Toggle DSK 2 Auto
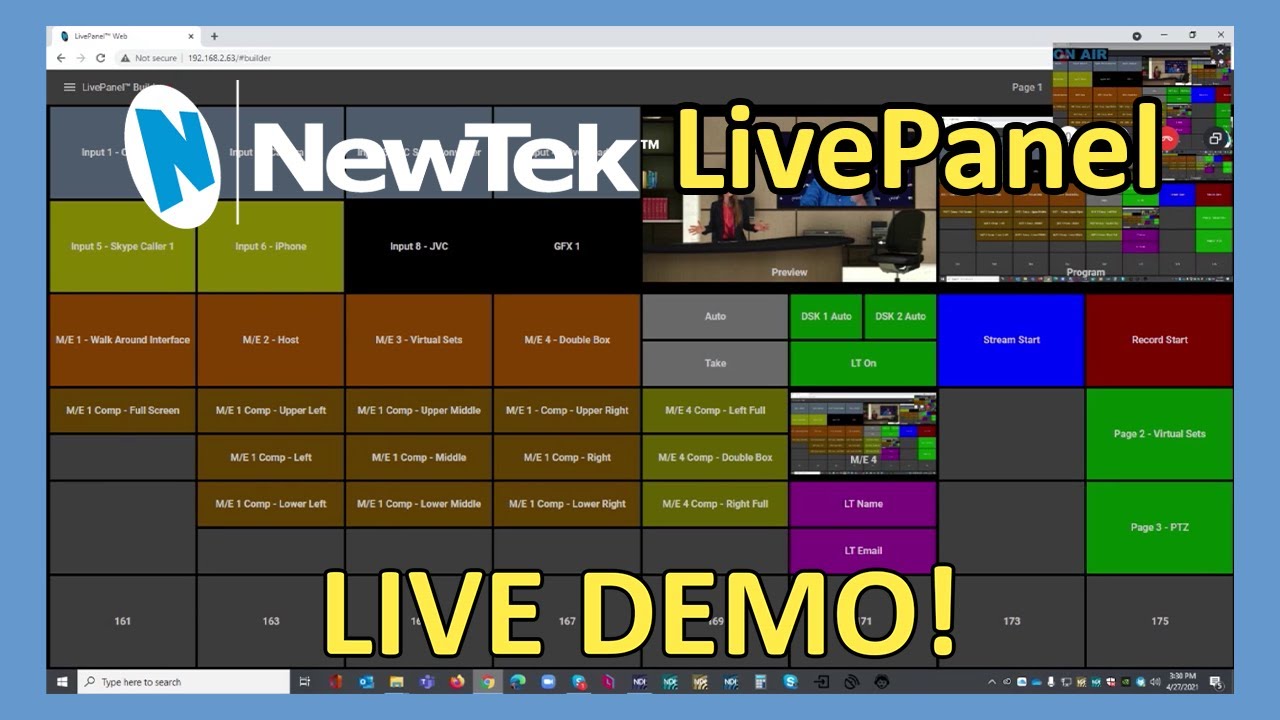This screenshot has height=720, width=1280. pos(900,316)
